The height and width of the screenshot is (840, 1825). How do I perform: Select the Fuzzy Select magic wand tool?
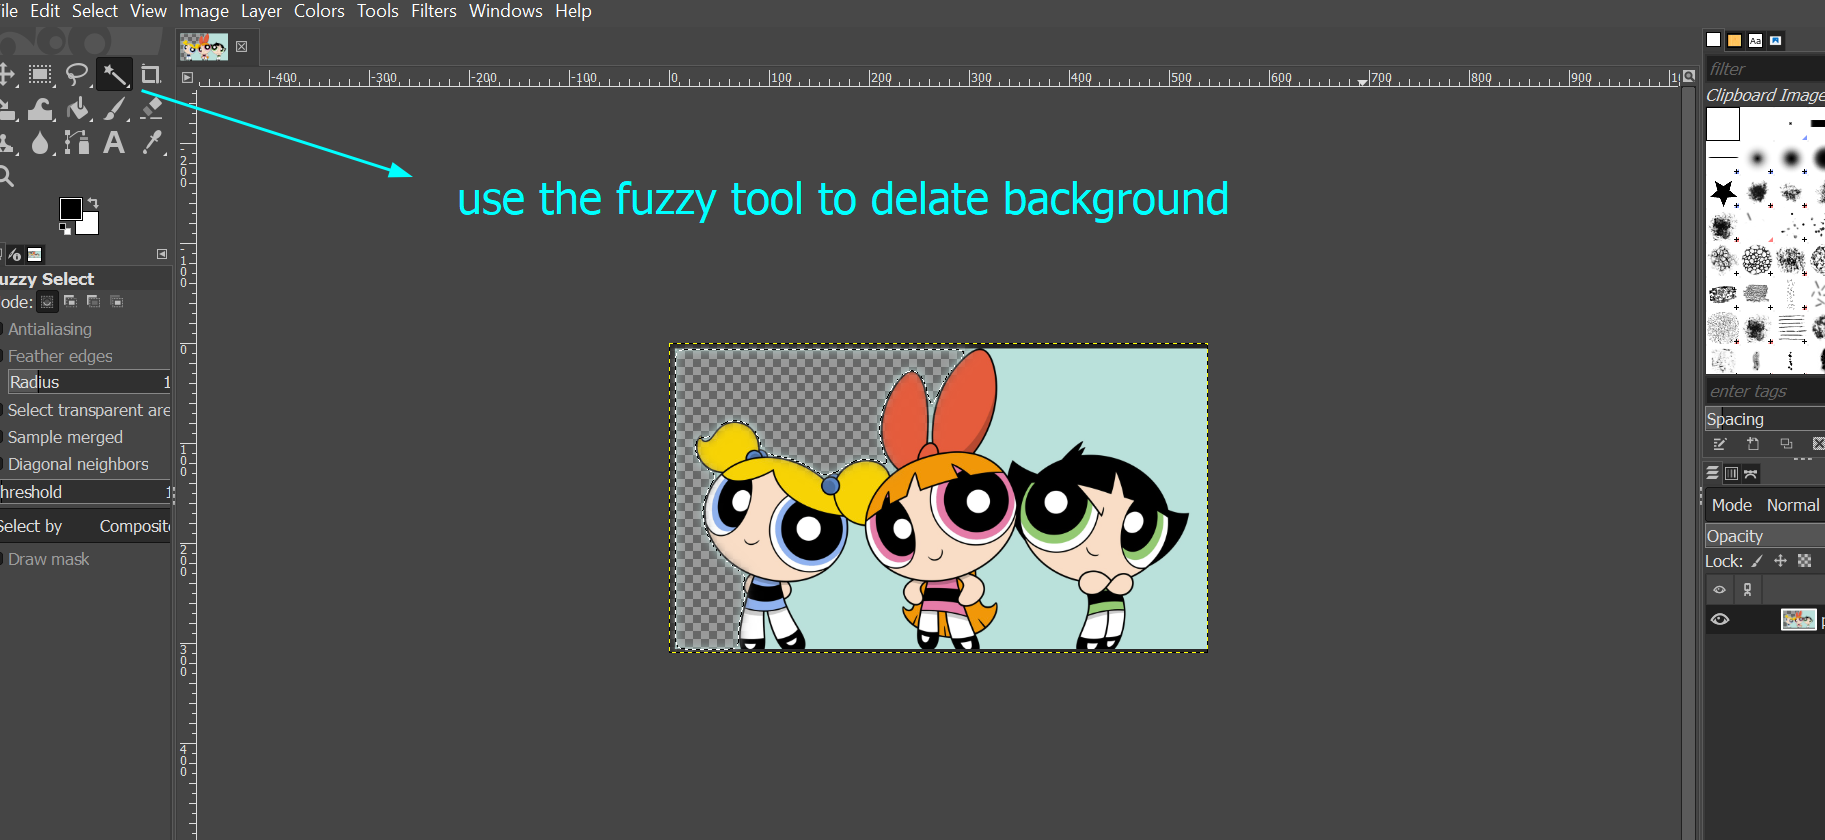coord(115,74)
